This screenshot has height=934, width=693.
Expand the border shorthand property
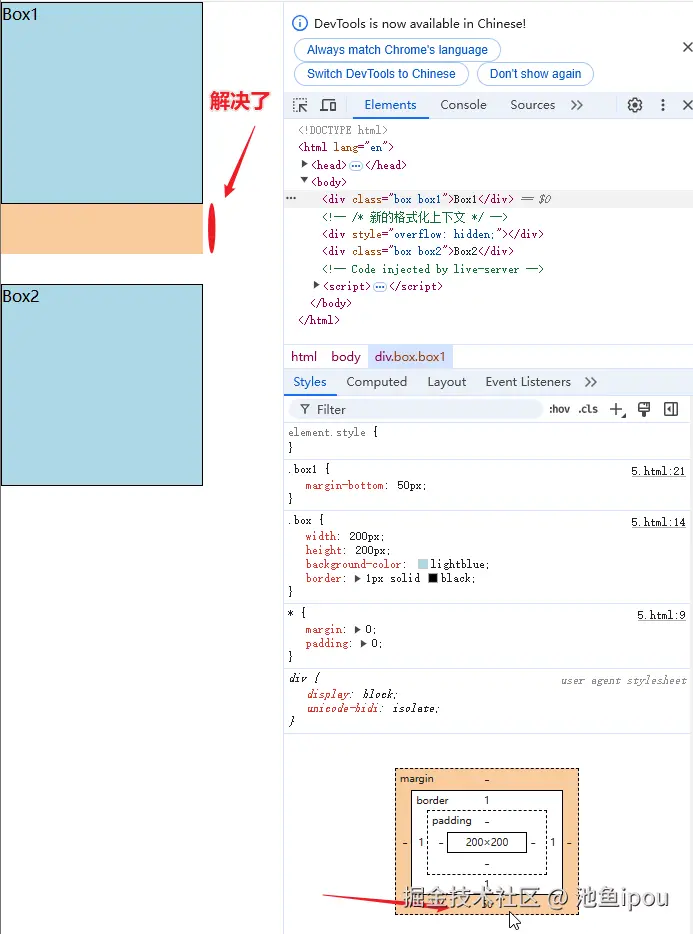click(x=358, y=578)
